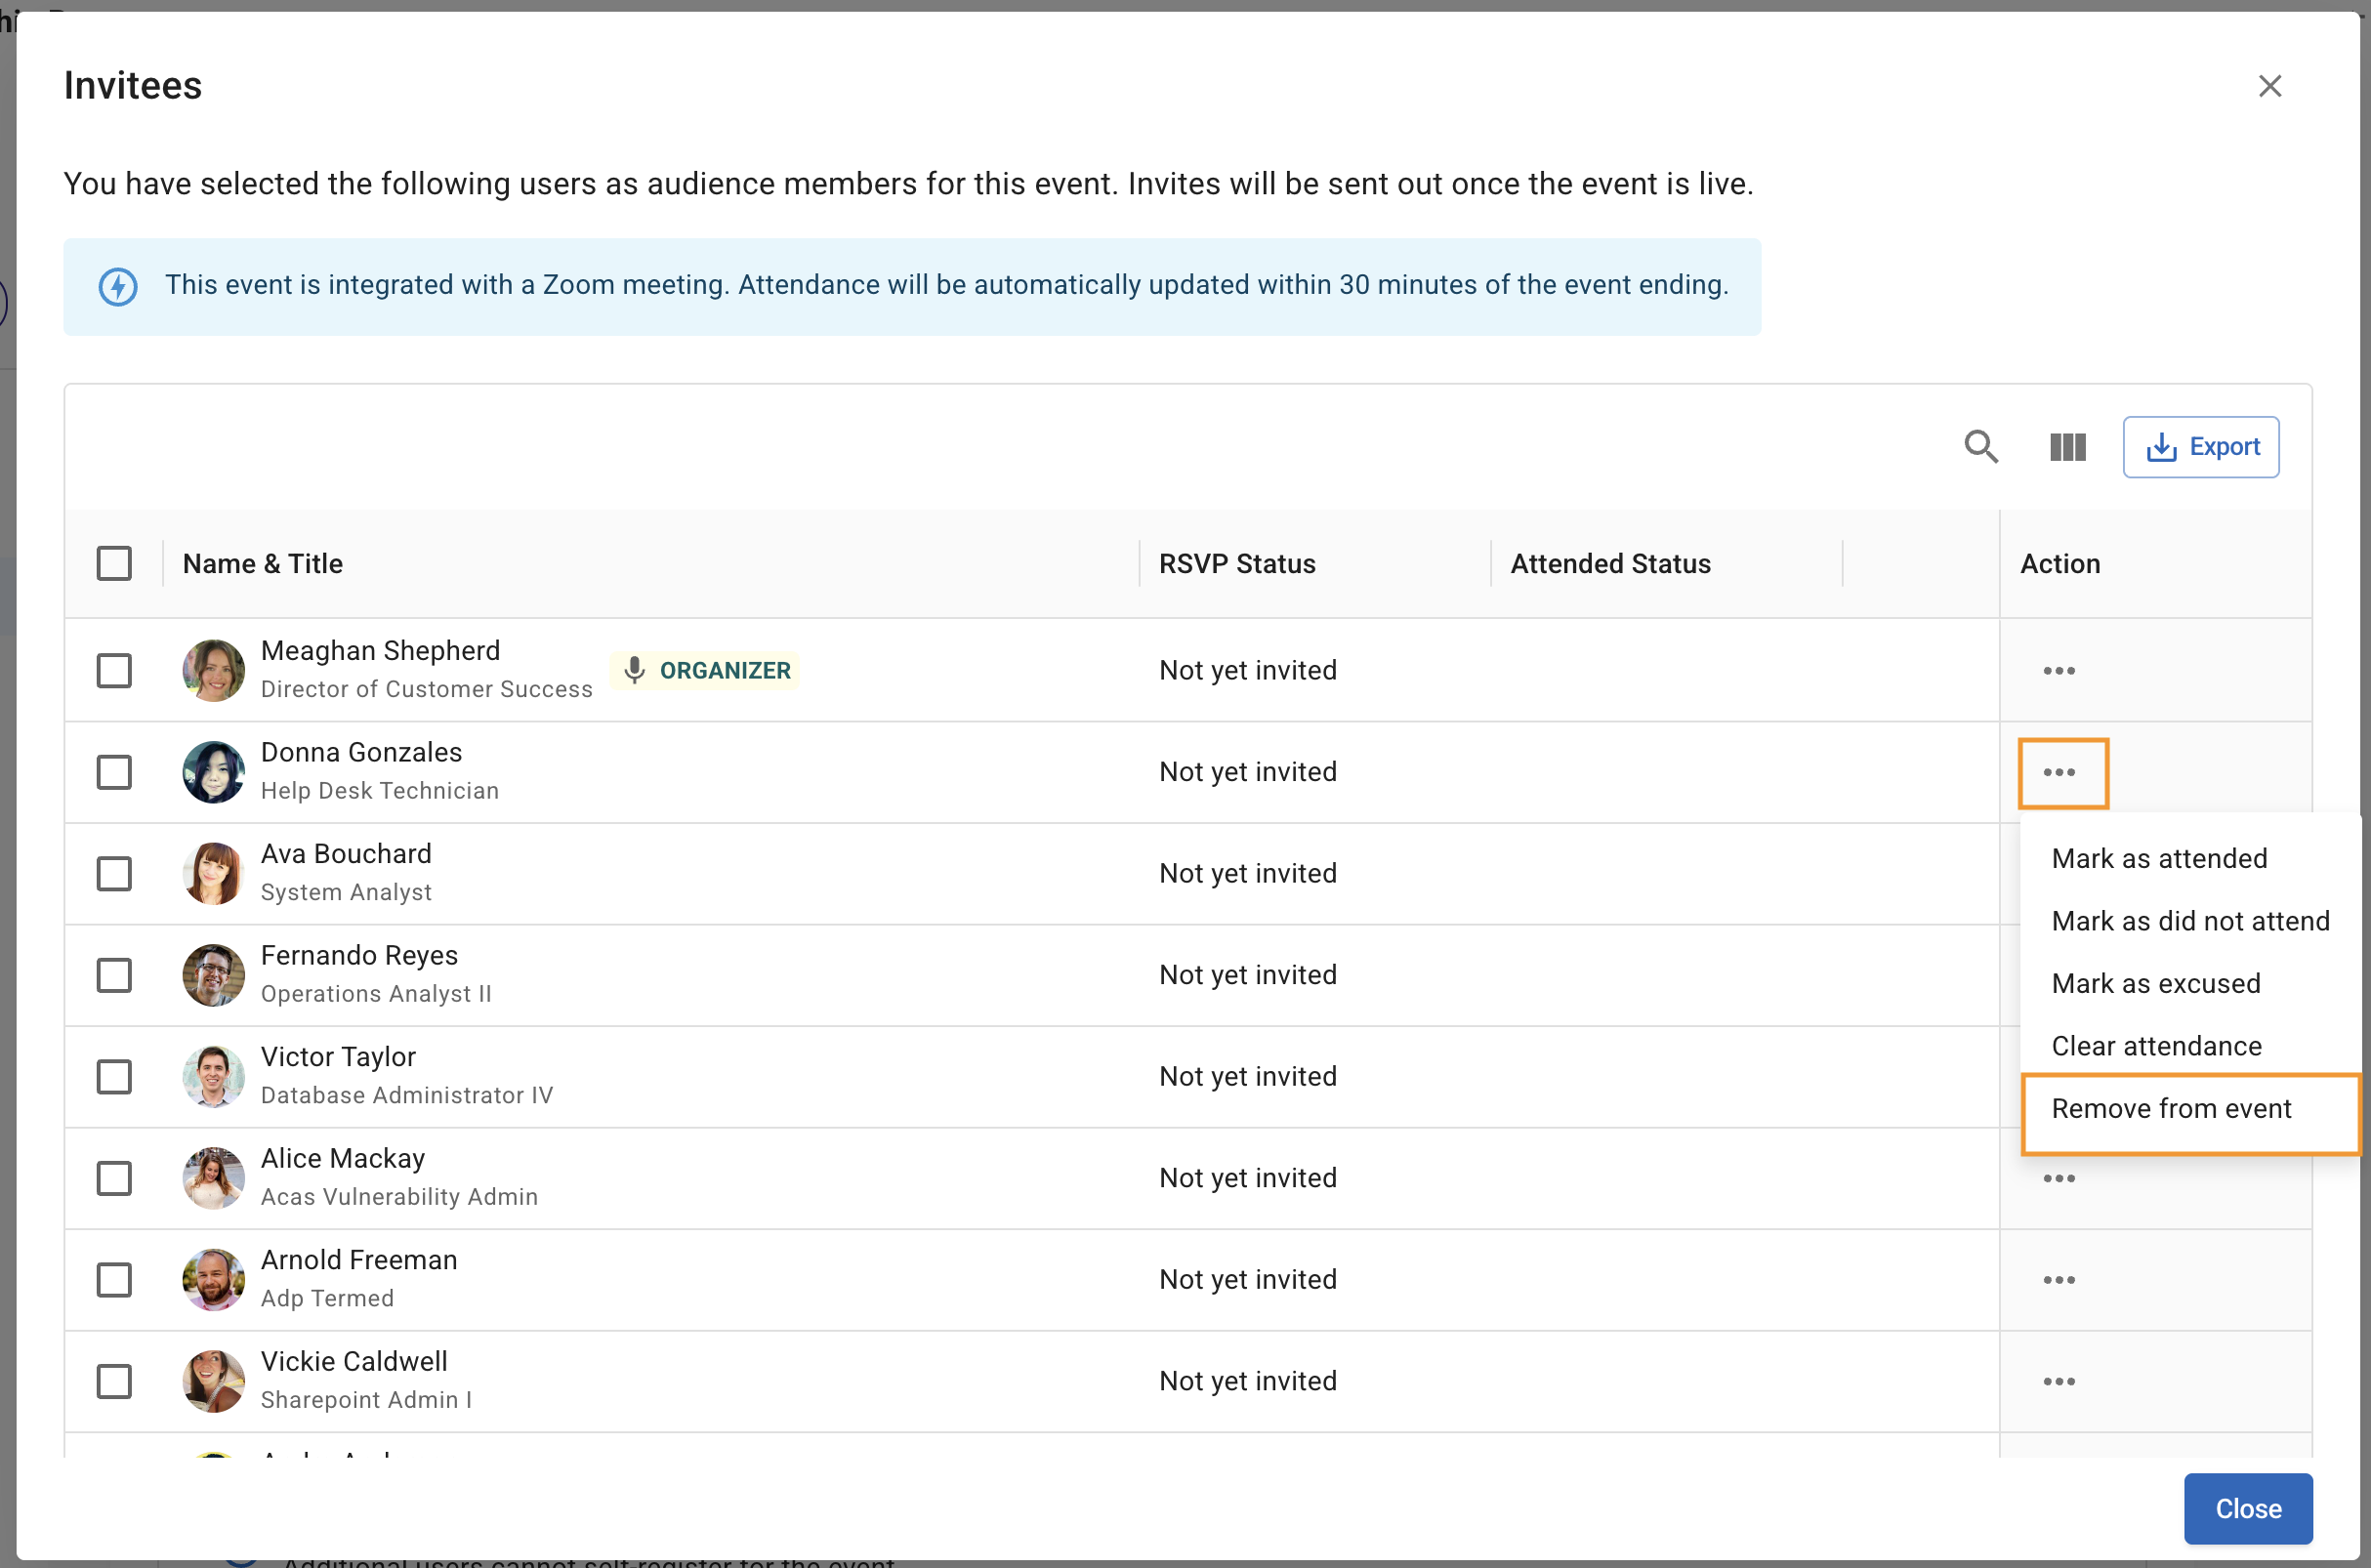Viewport: 2371px width, 1568px height.
Task: Click the search magnifier icon in table toolbar
Action: pos(1980,446)
